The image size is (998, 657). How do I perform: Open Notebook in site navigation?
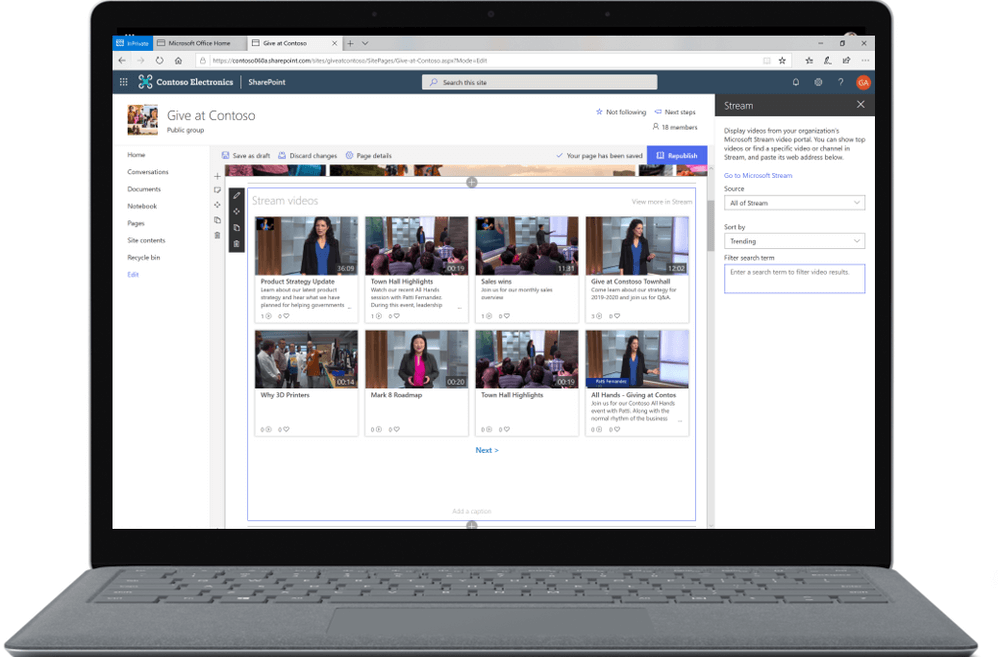[142, 206]
